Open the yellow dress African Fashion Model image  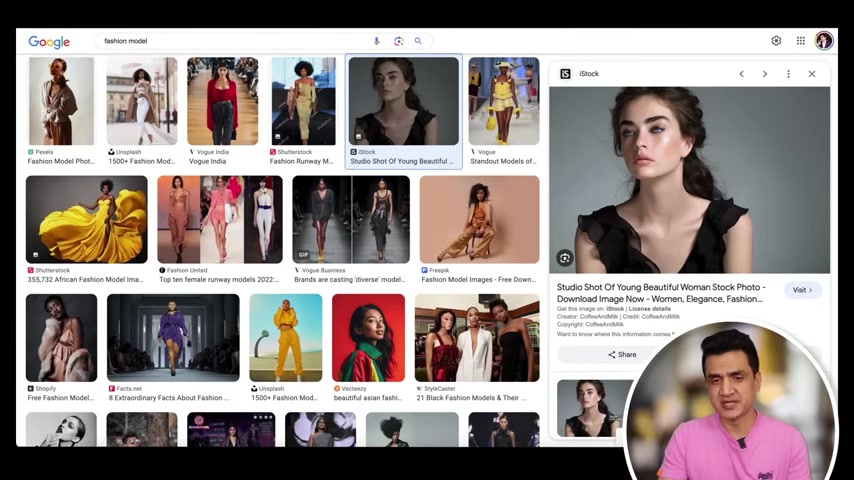(87, 219)
